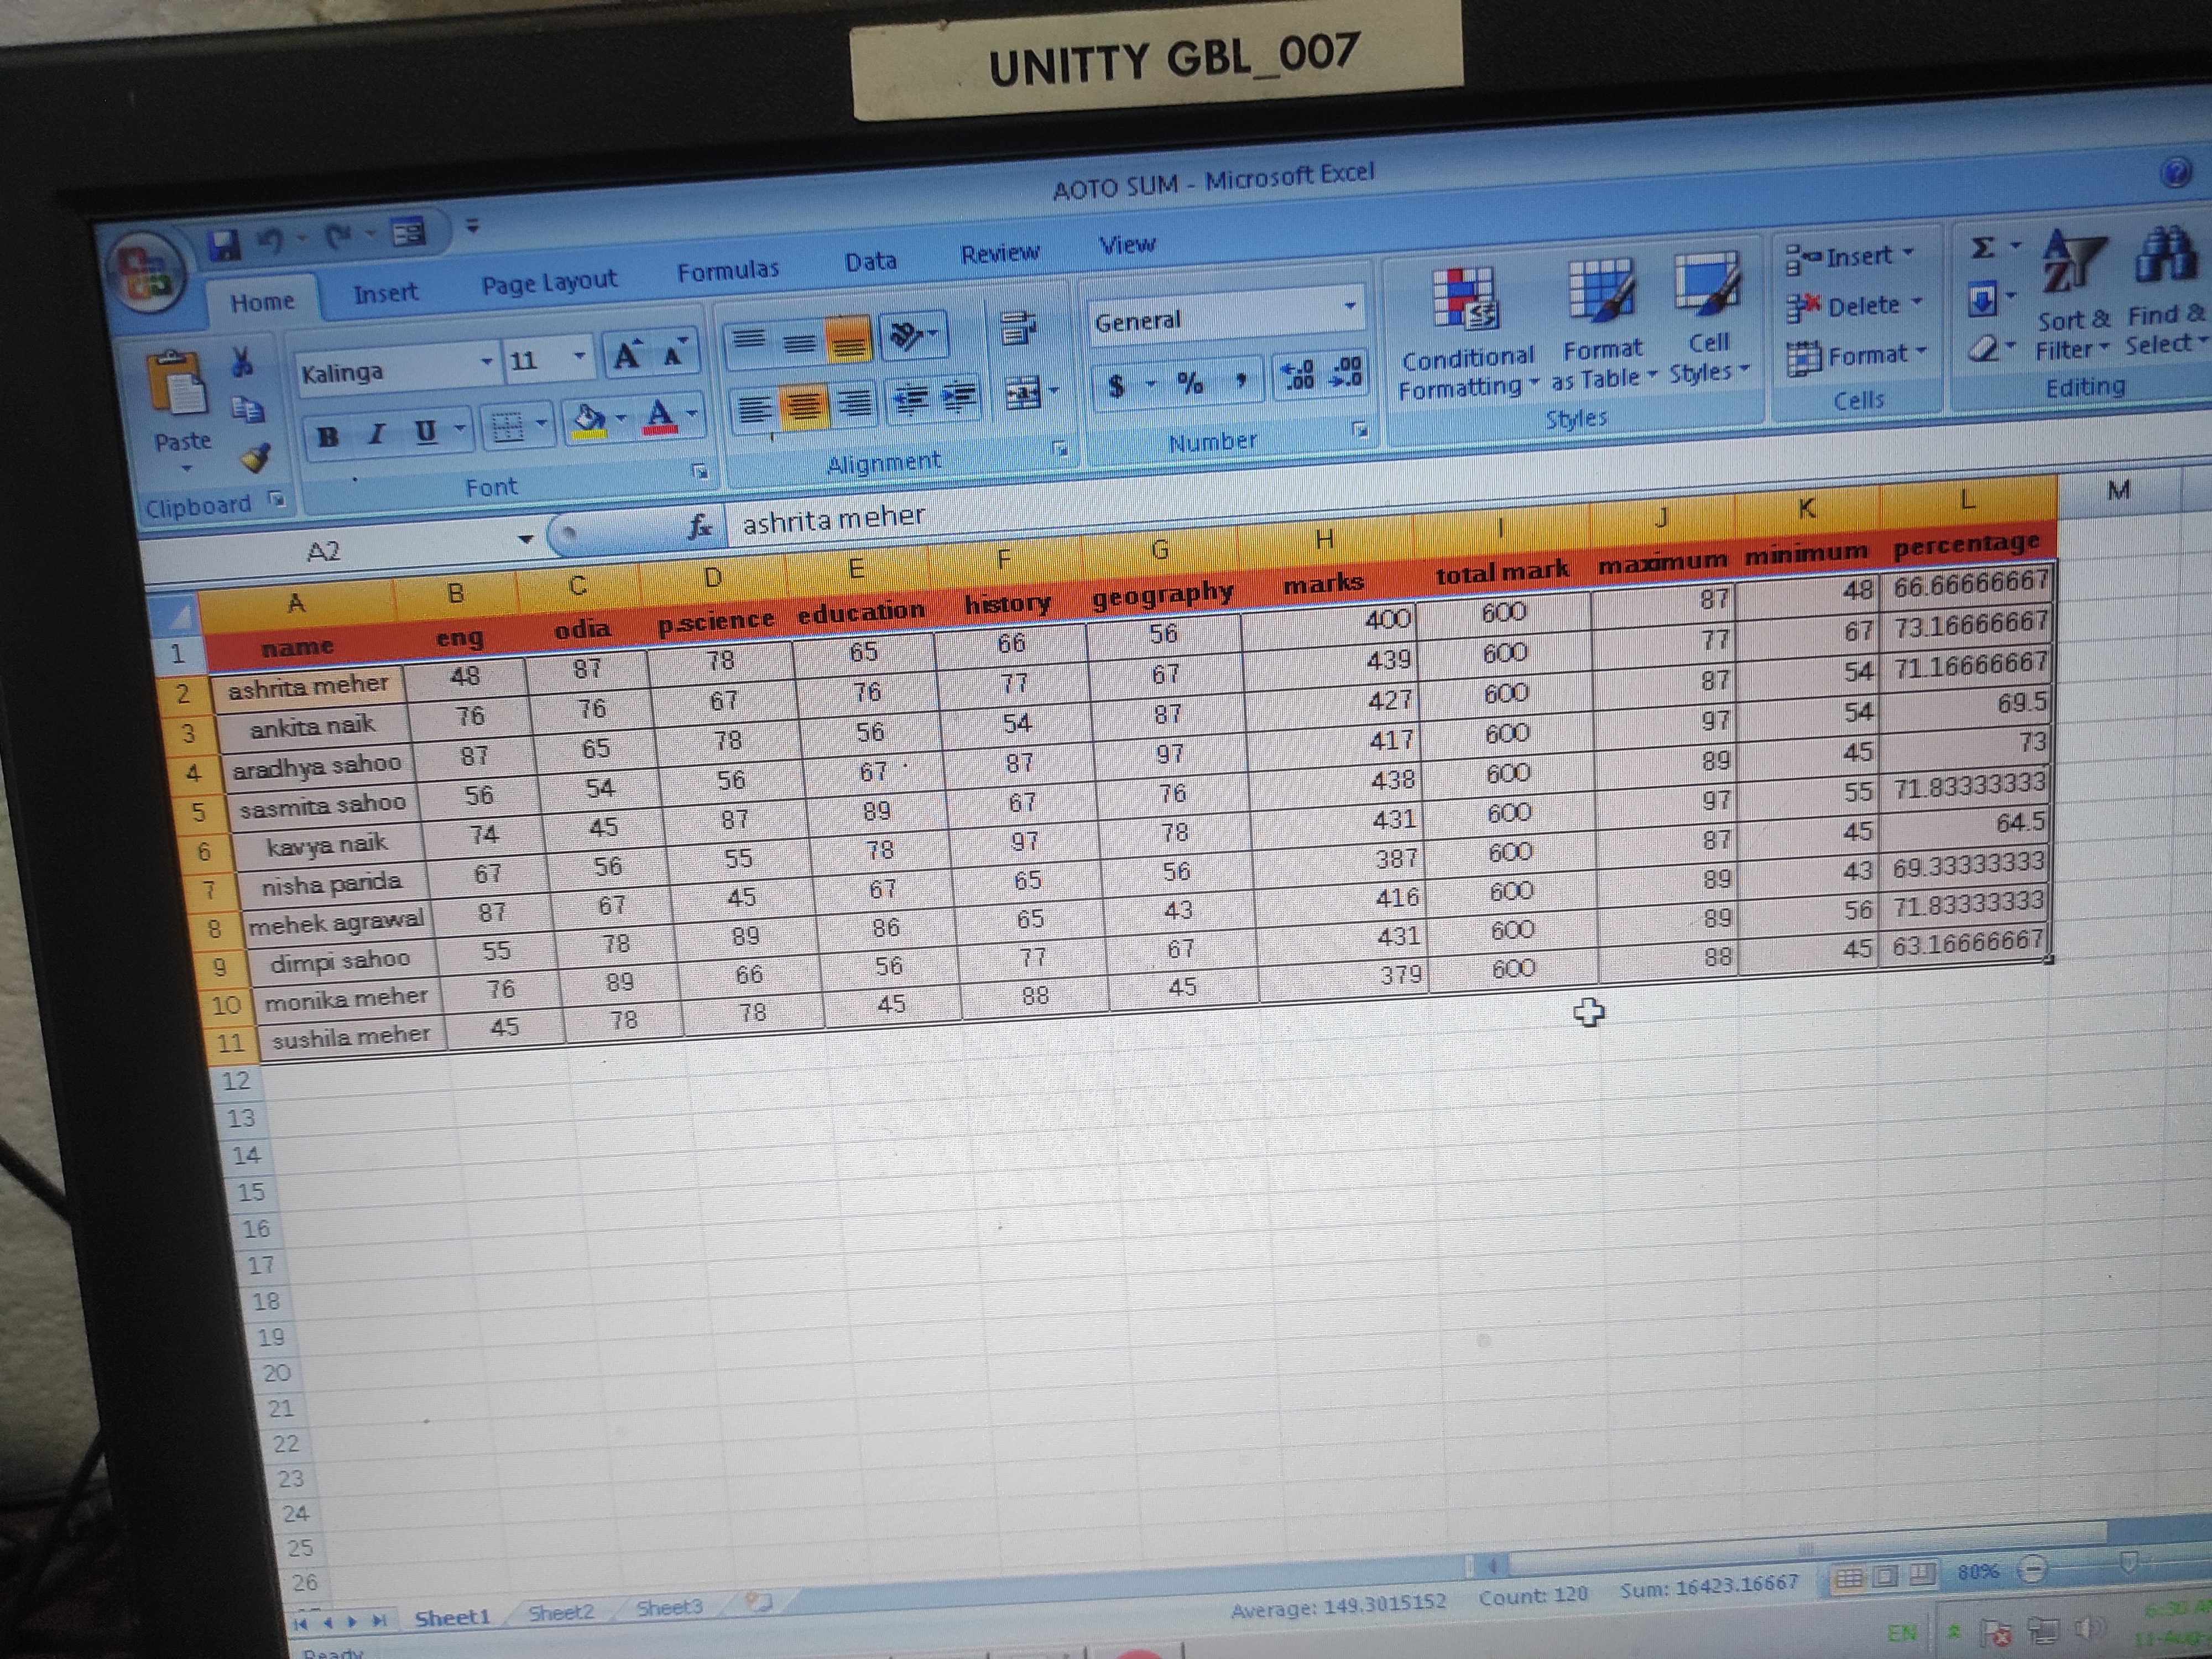The width and height of the screenshot is (2212, 1659).
Task: Open the Kalinga font name dropdown
Action: coord(487,361)
